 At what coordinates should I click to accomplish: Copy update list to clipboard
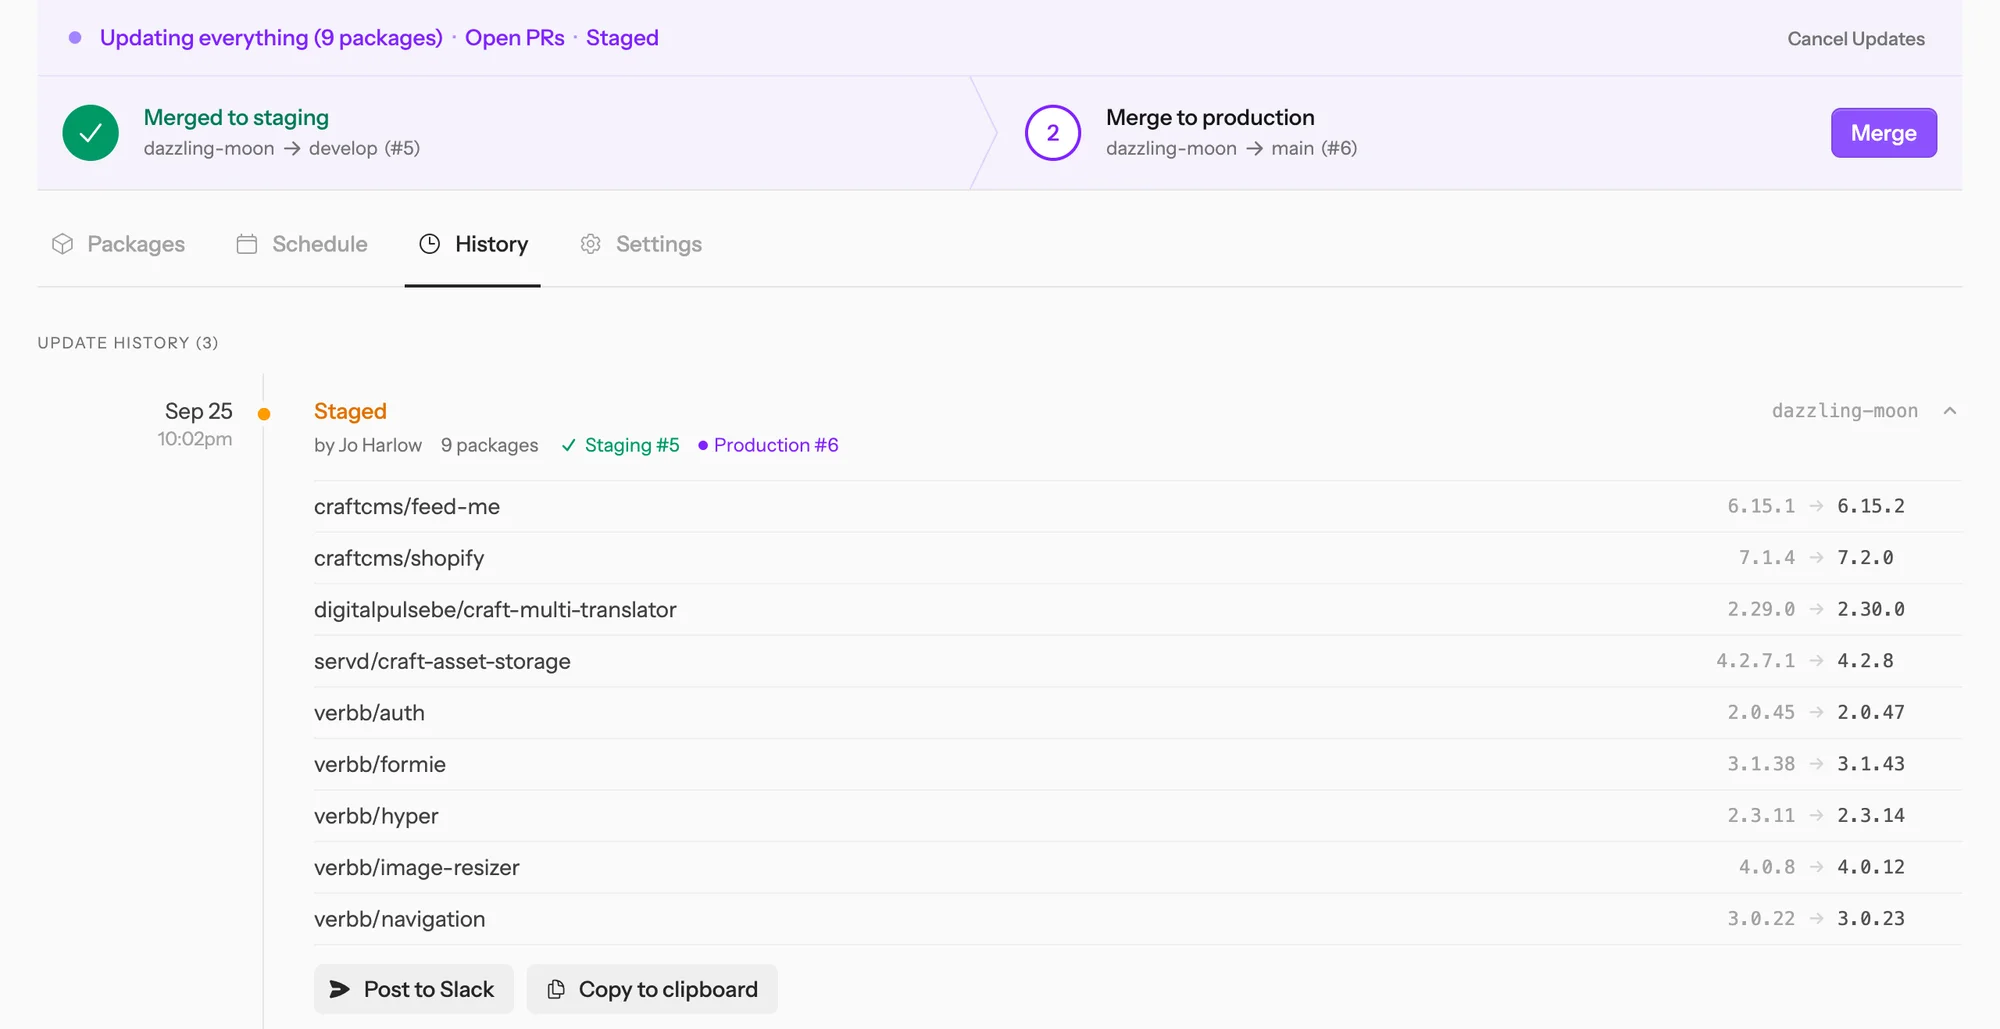tap(652, 989)
